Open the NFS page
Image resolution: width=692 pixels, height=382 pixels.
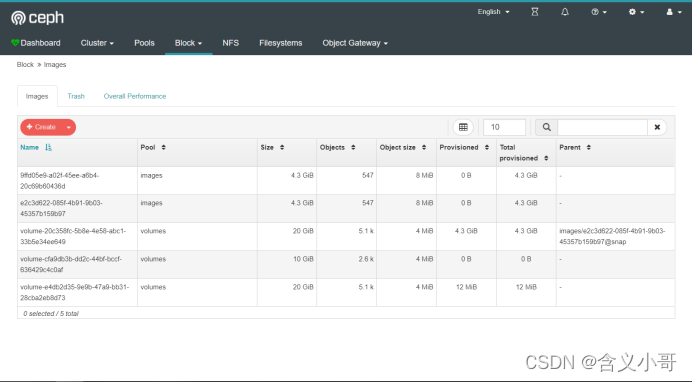click(230, 43)
